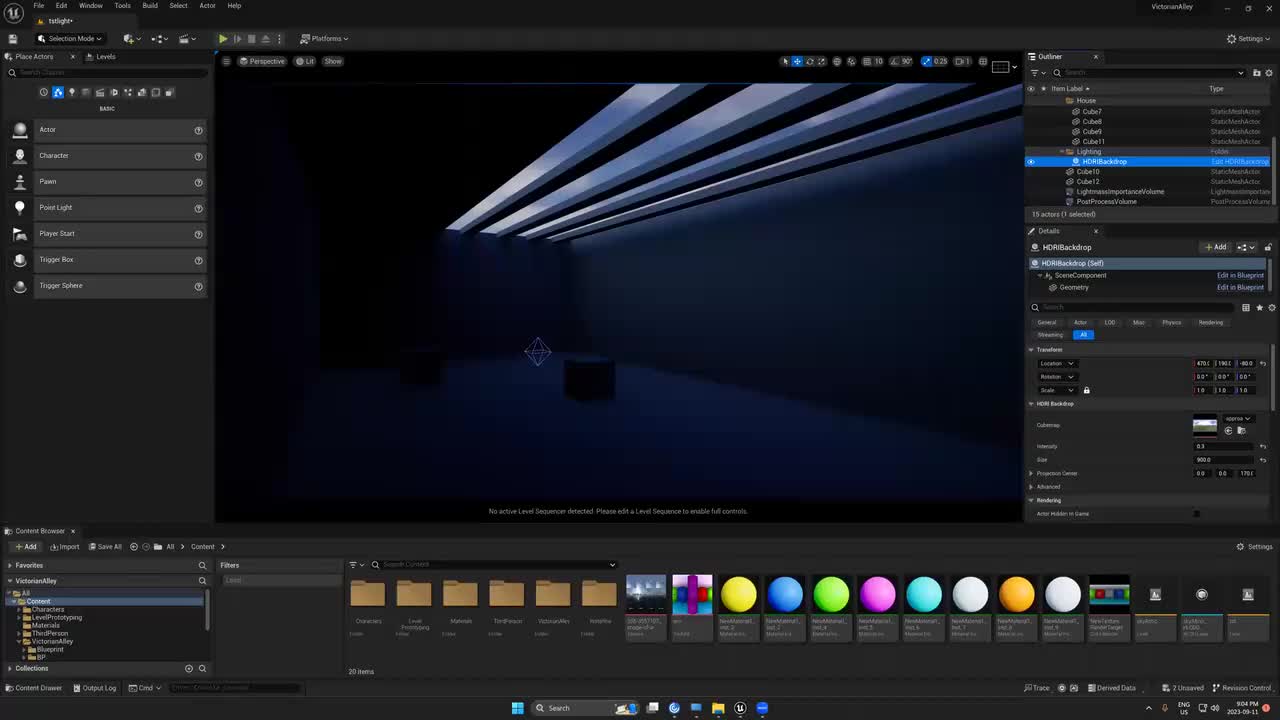
Task: Expand the Projection Center property
Action: pyautogui.click(x=1031, y=473)
